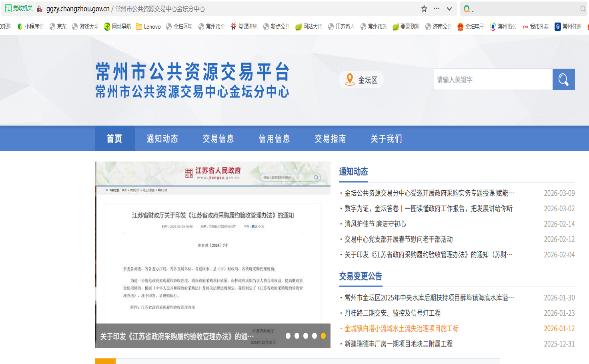589x364 pixels.
Task: Open the three-dot menu in address bar
Action: tap(436, 9)
